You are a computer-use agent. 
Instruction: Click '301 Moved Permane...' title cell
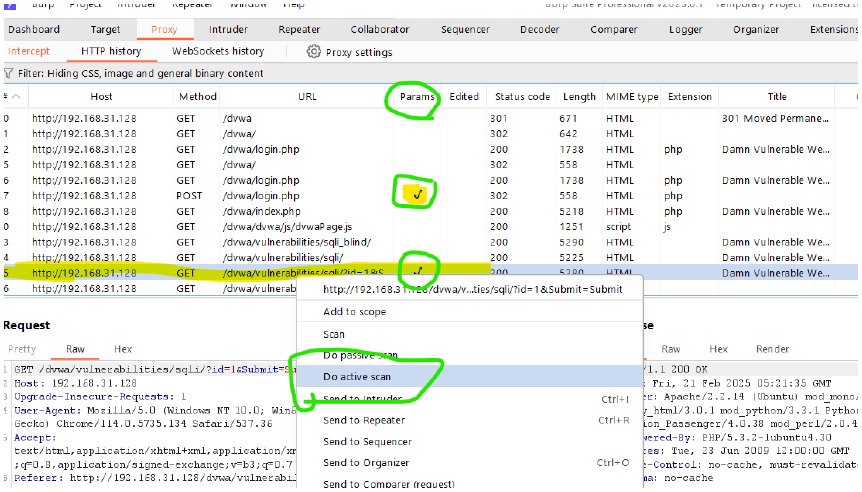point(775,118)
